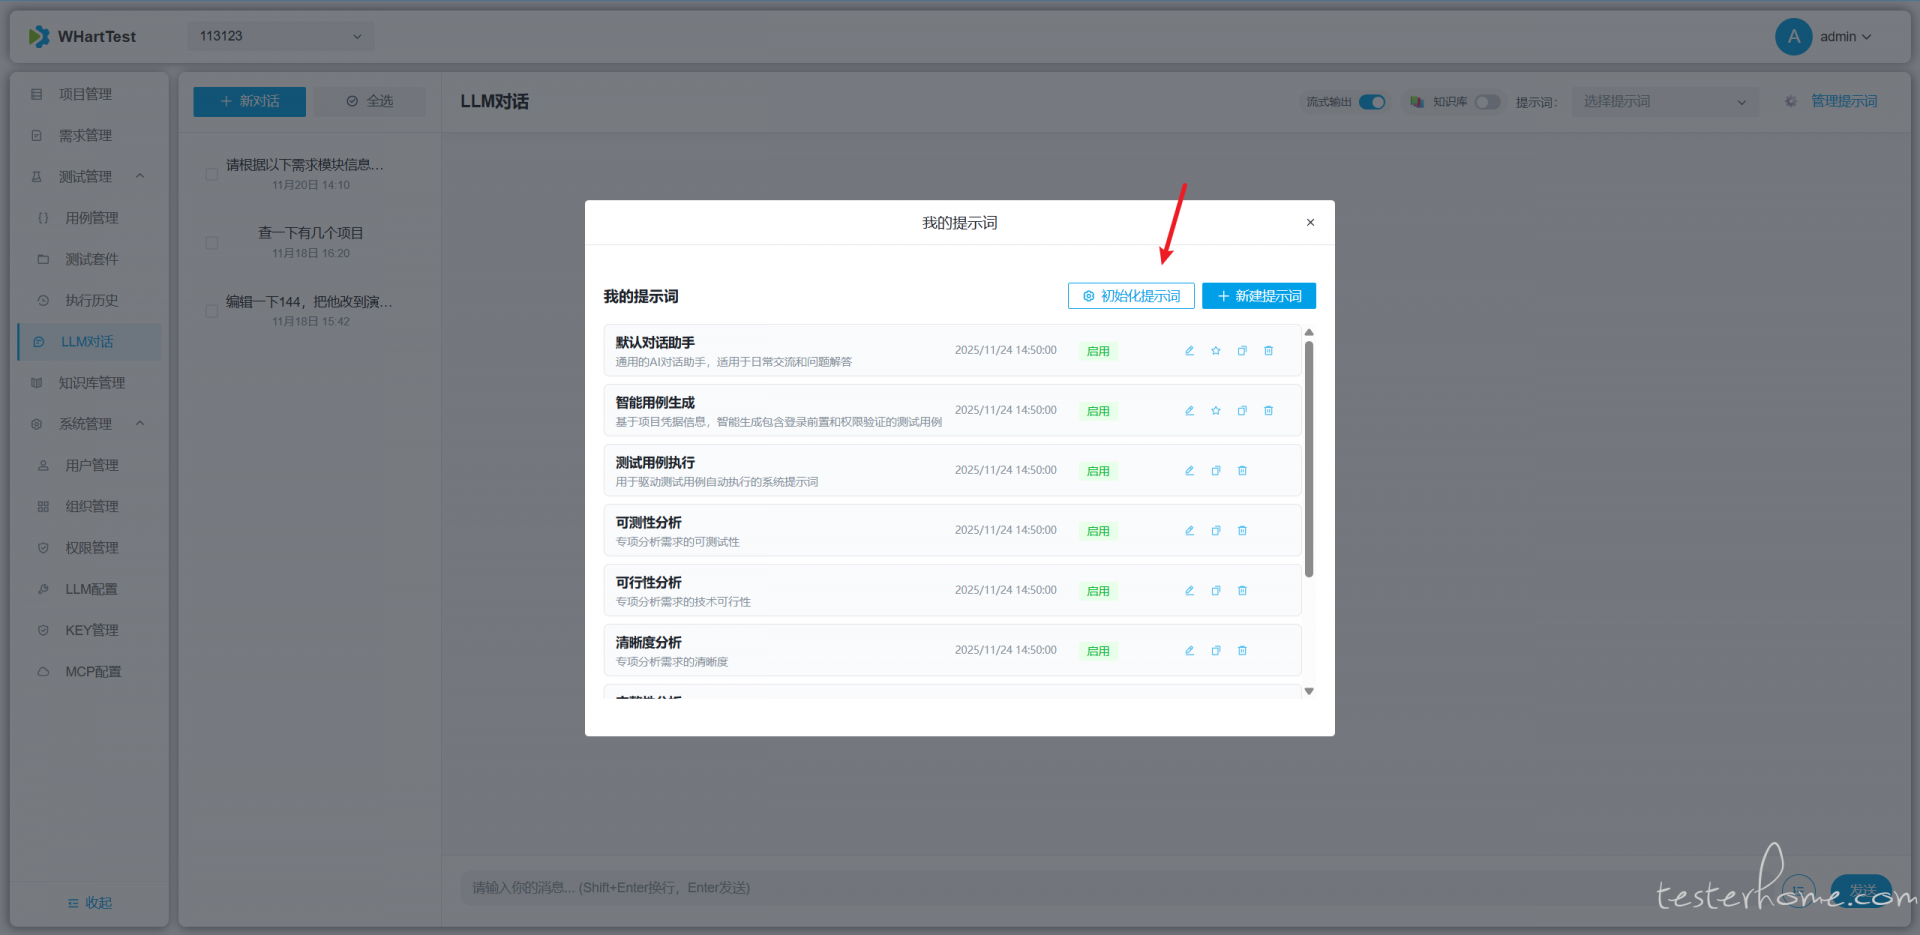1920x935 pixels.
Task: Go to MCP配置 in the sidebar
Action: [93, 672]
